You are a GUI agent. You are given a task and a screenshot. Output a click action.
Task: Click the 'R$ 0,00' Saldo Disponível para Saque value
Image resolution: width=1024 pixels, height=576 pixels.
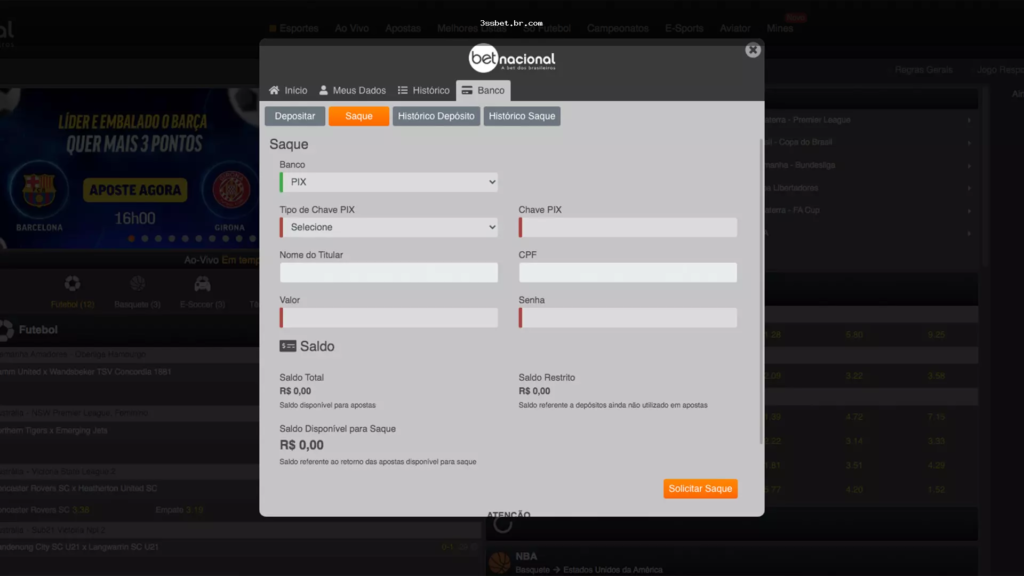point(302,445)
